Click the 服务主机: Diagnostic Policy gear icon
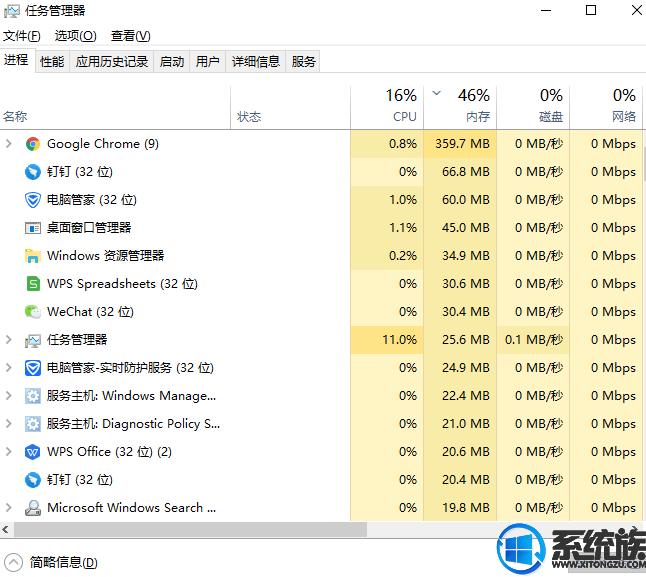The width and height of the screenshot is (646, 577). point(33,424)
